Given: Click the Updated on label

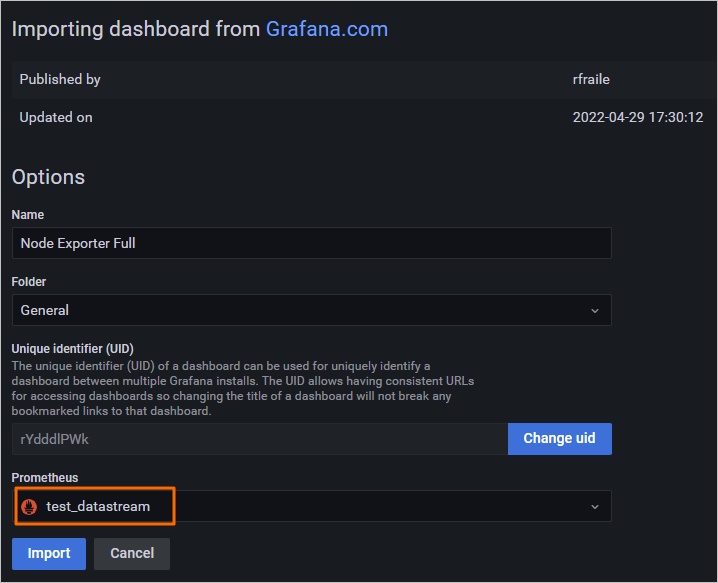Looking at the screenshot, I should point(56,118).
